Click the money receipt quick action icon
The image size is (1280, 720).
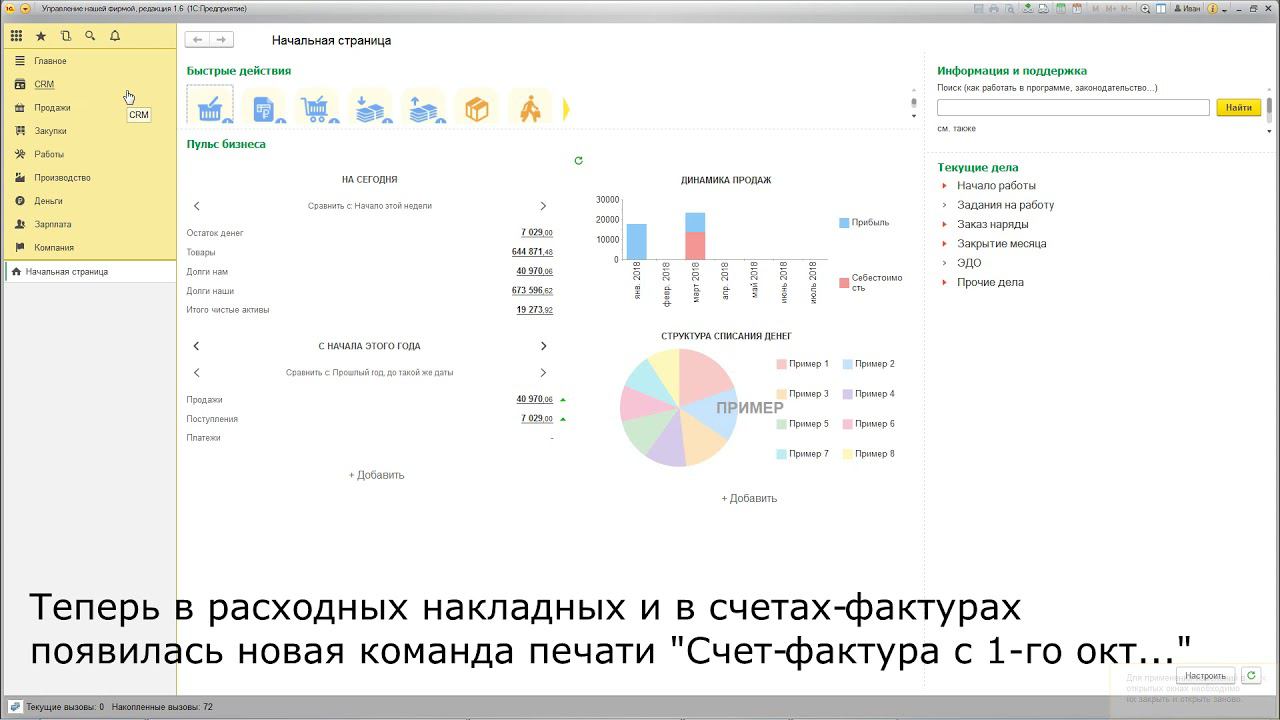pos(370,108)
